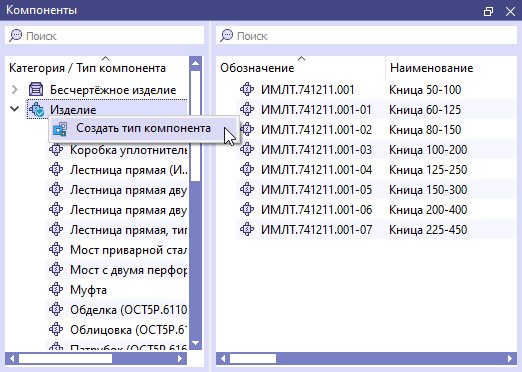
Task: Click icon of 'Мост с двумя перфор' item
Action: (56, 270)
